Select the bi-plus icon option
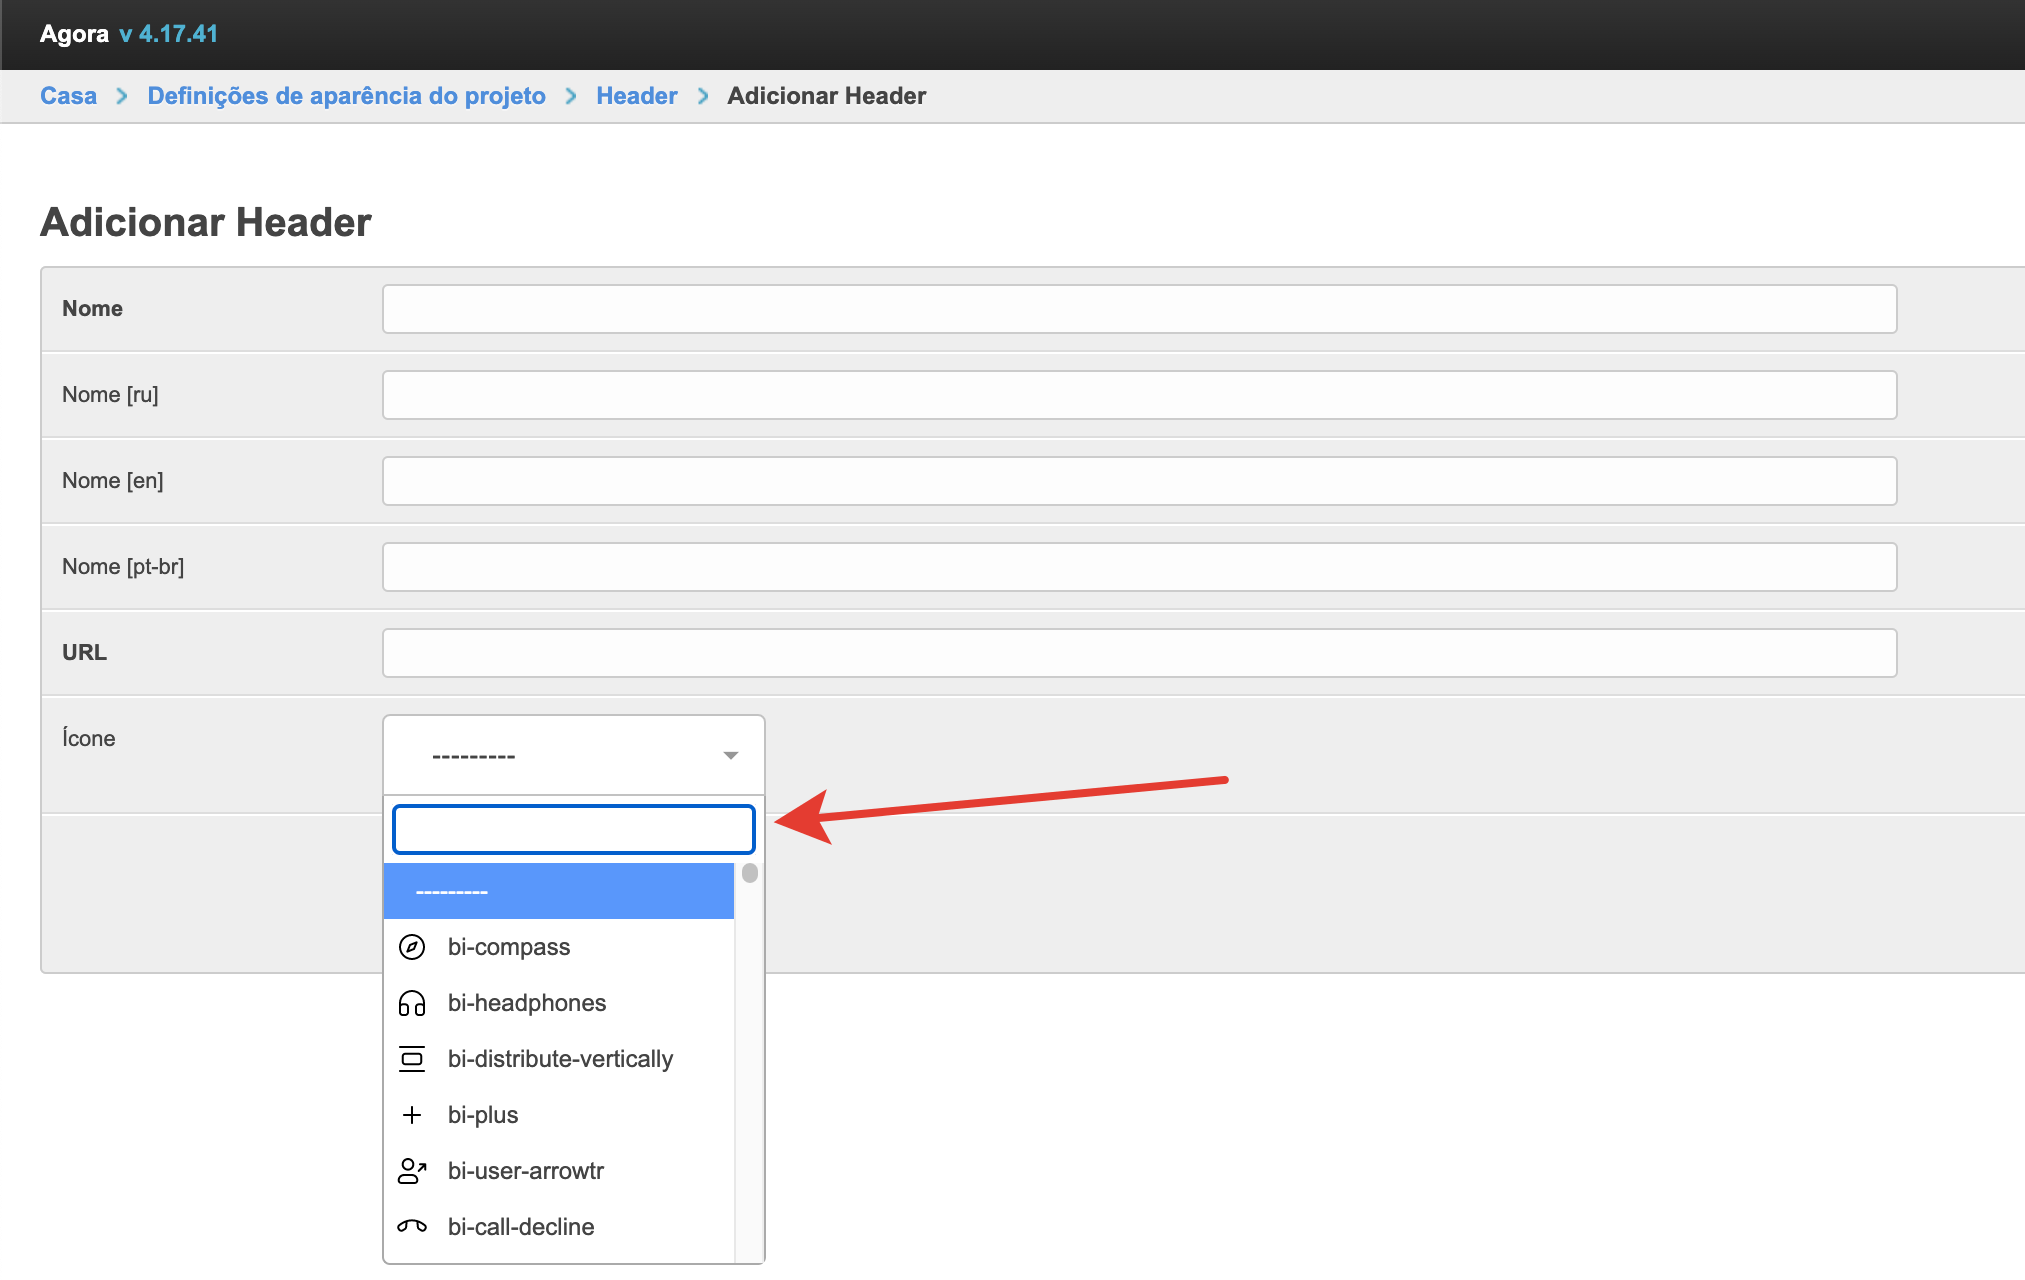 (482, 1115)
